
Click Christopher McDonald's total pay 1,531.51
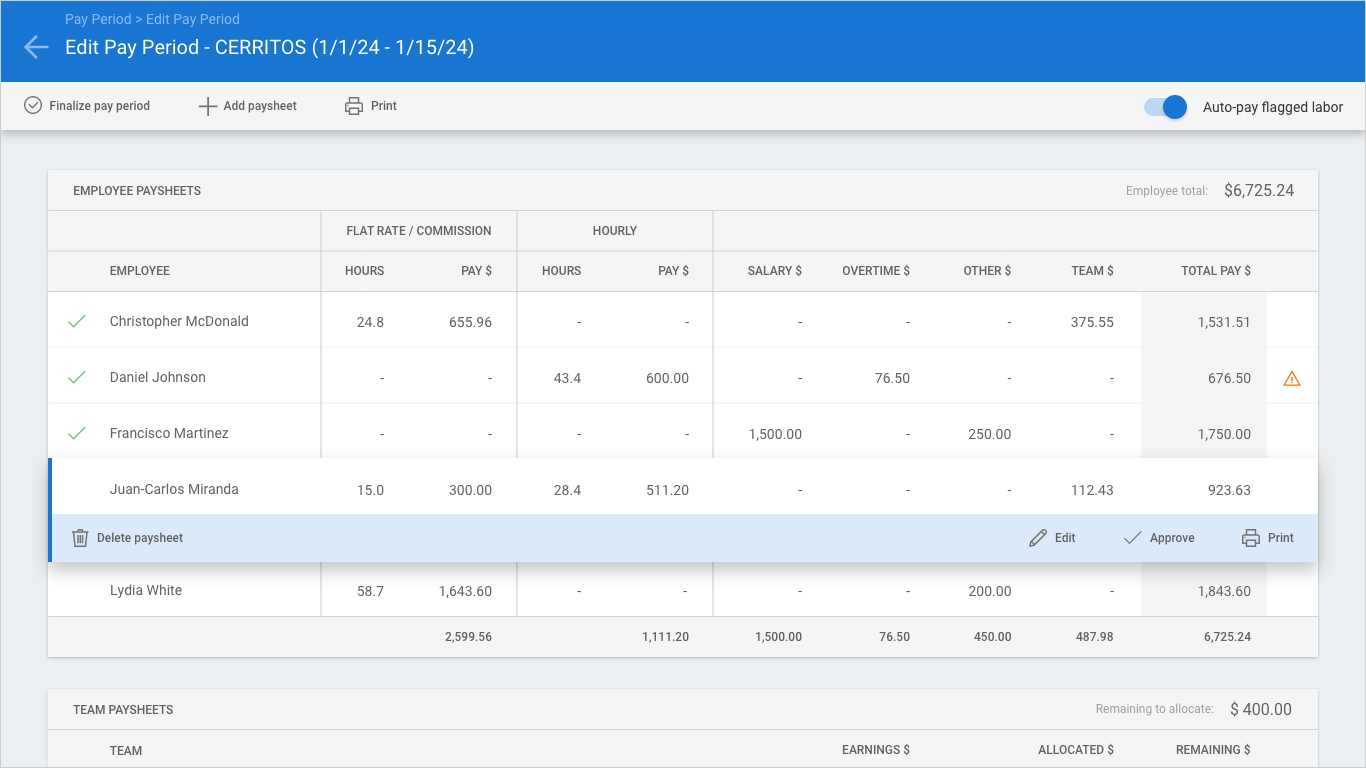click(x=1224, y=322)
